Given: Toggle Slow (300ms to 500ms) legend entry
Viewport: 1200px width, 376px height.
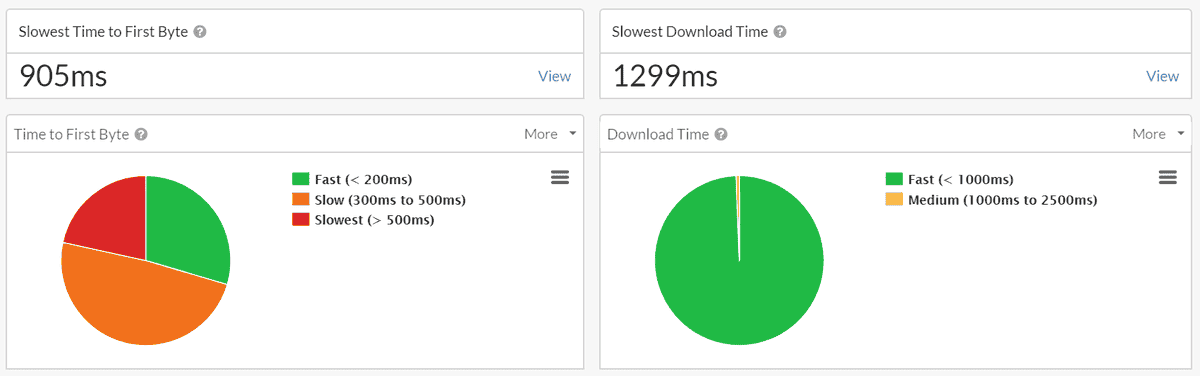Looking at the screenshot, I should click(379, 199).
